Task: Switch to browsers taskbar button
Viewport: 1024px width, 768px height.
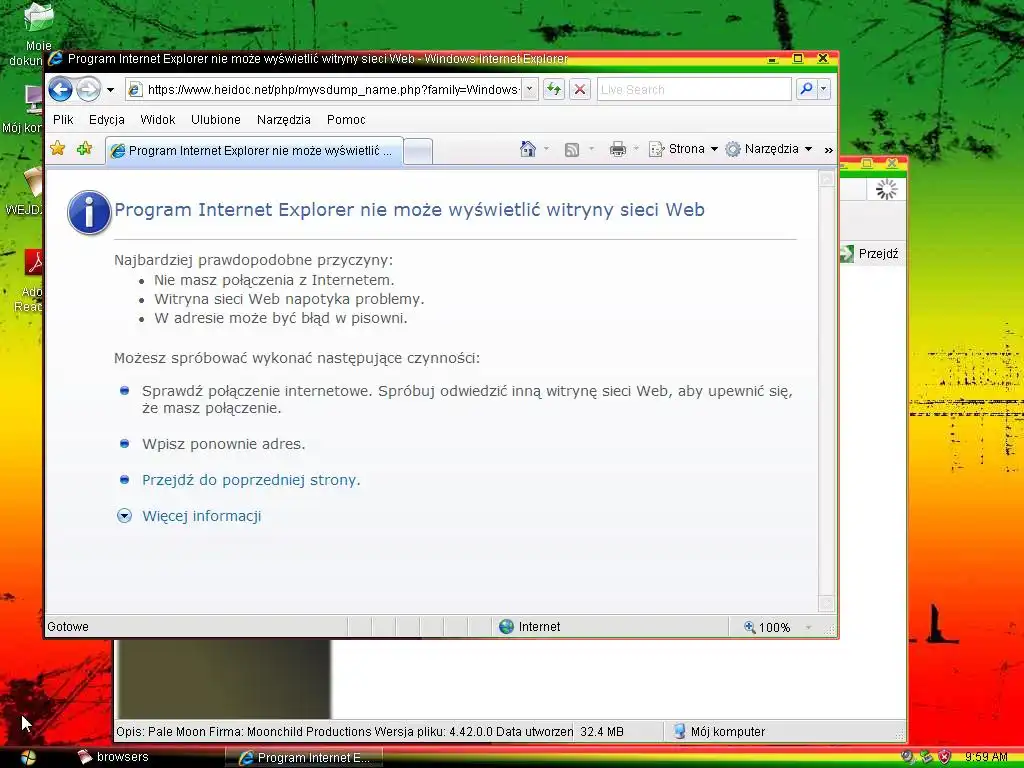Action: [x=114, y=757]
